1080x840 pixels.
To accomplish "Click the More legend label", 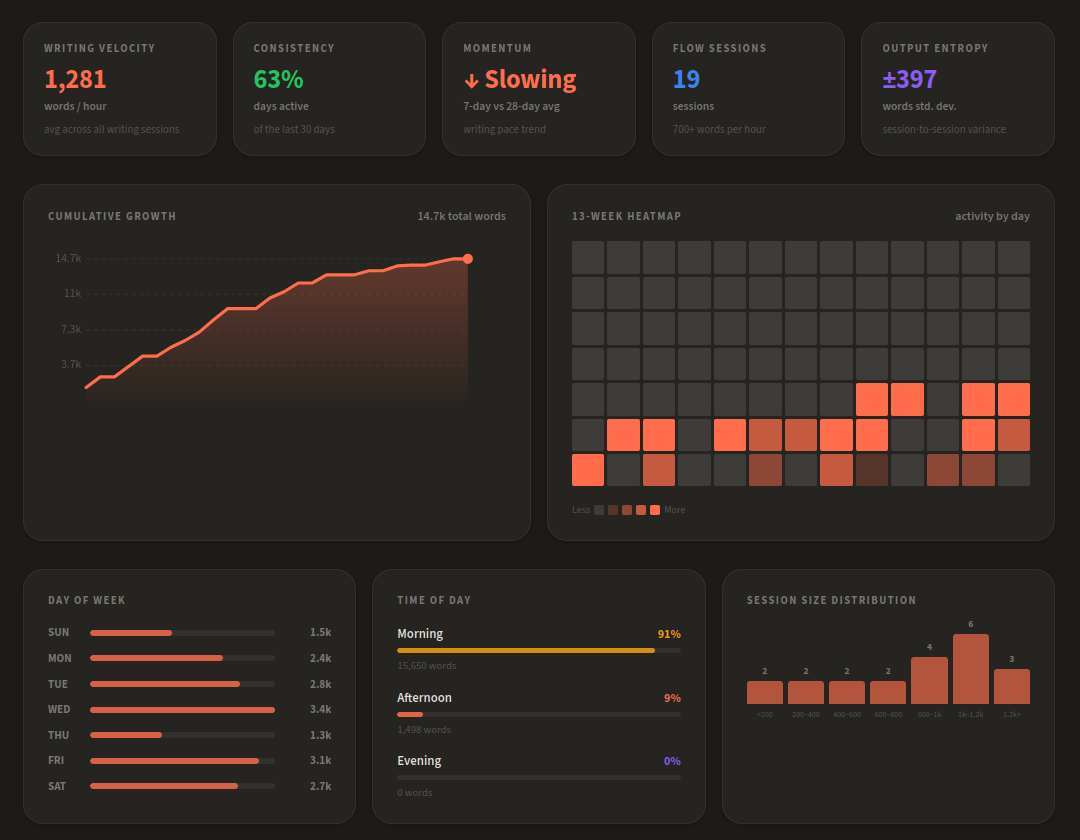I will [674, 510].
